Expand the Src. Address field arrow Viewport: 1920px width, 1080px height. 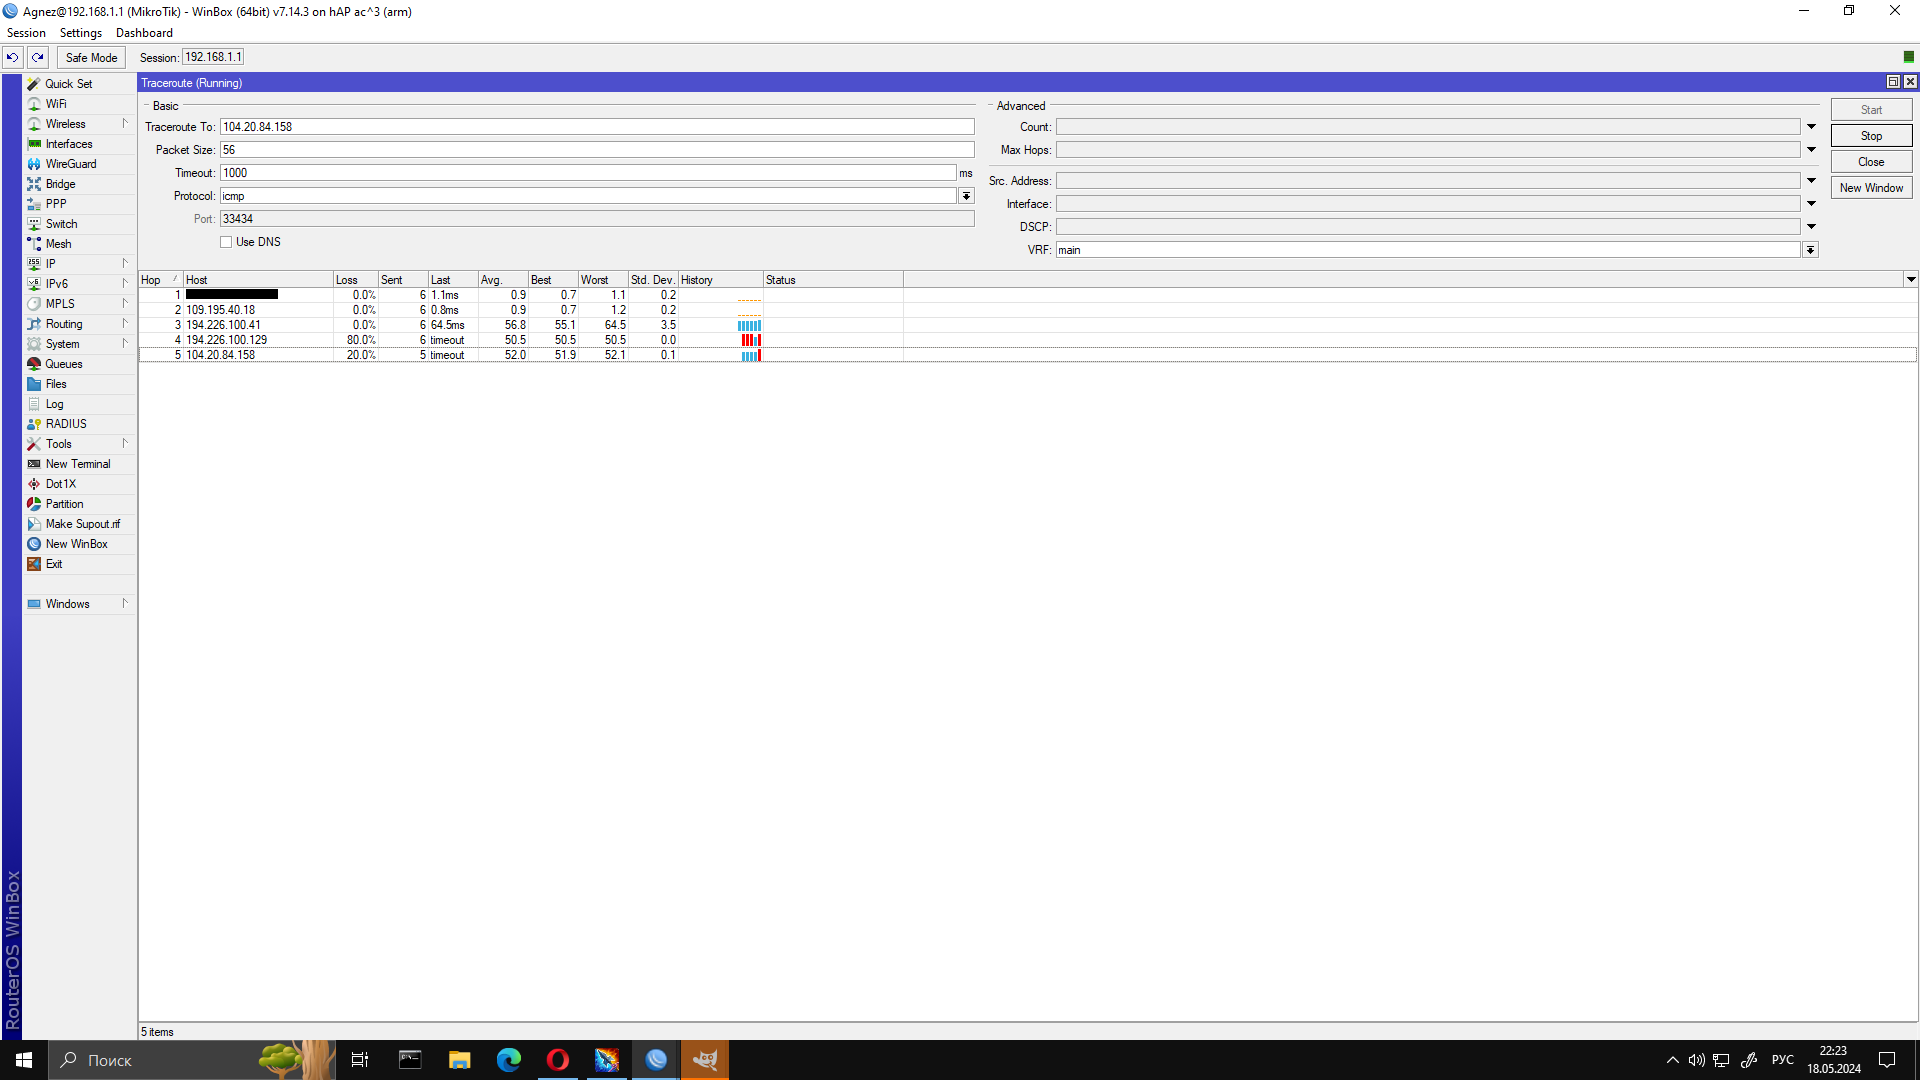click(1811, 181)
